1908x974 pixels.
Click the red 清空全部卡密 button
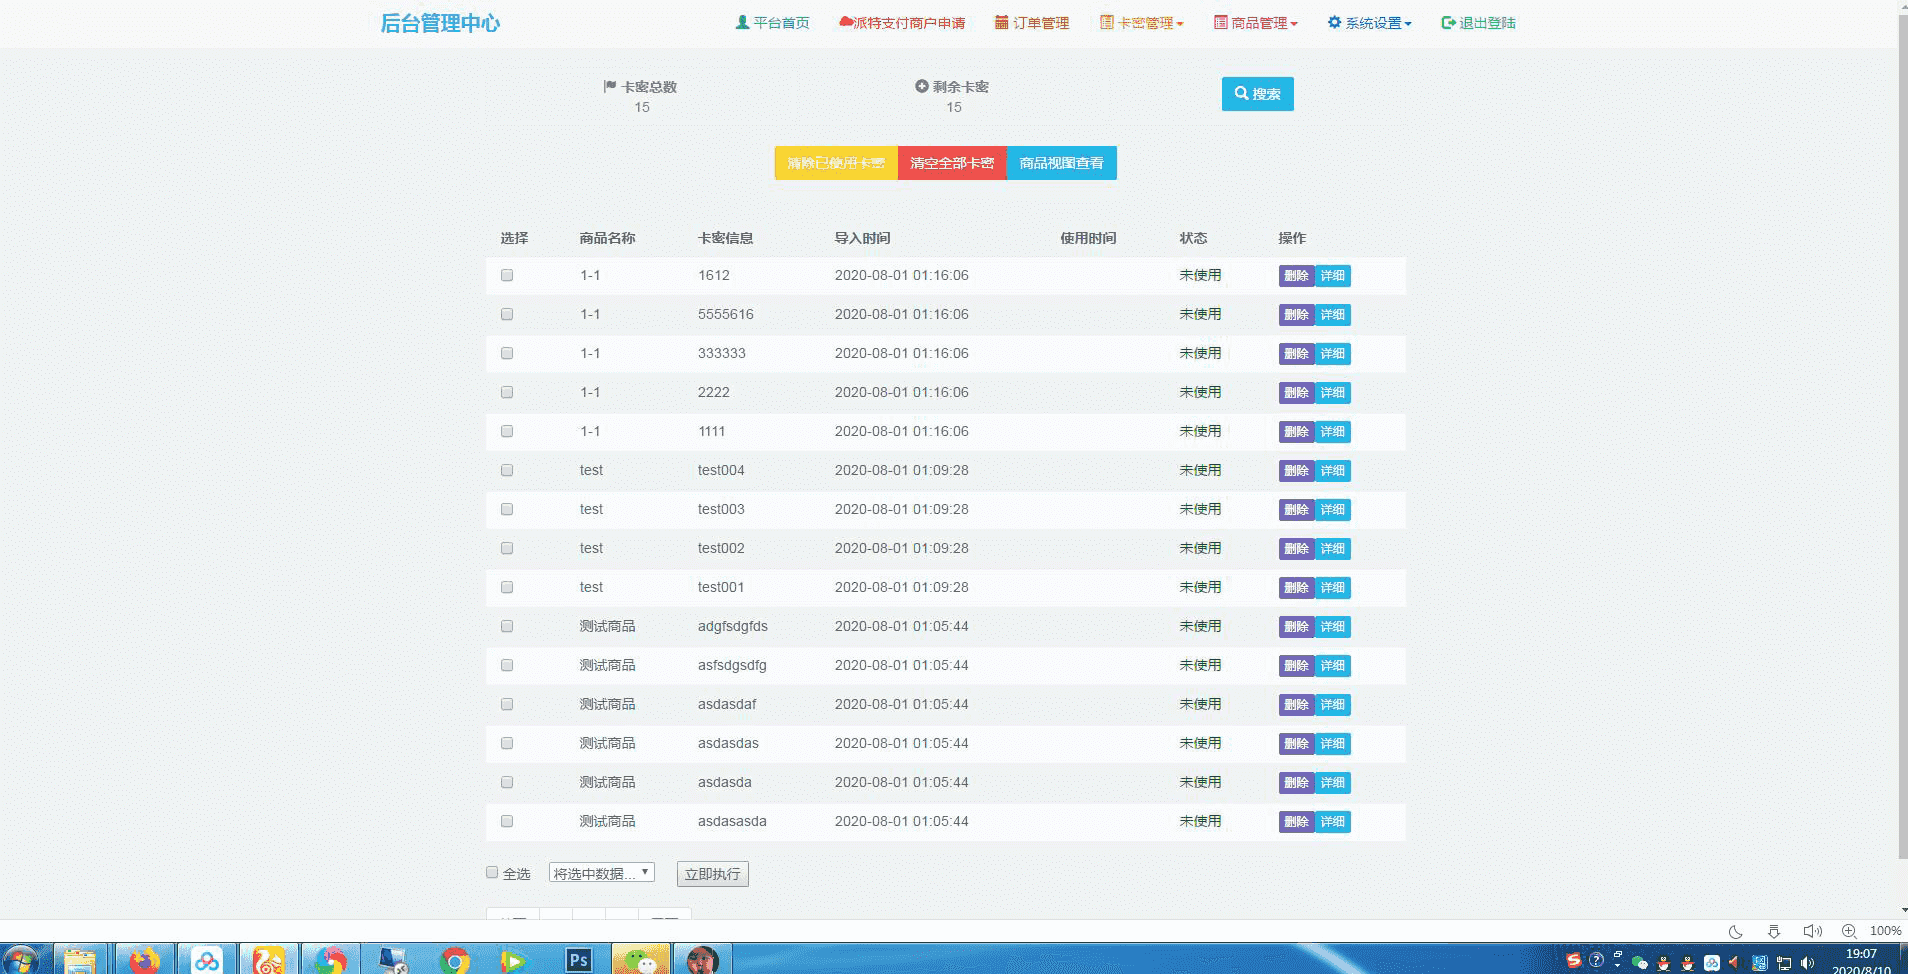coord(952,163)
